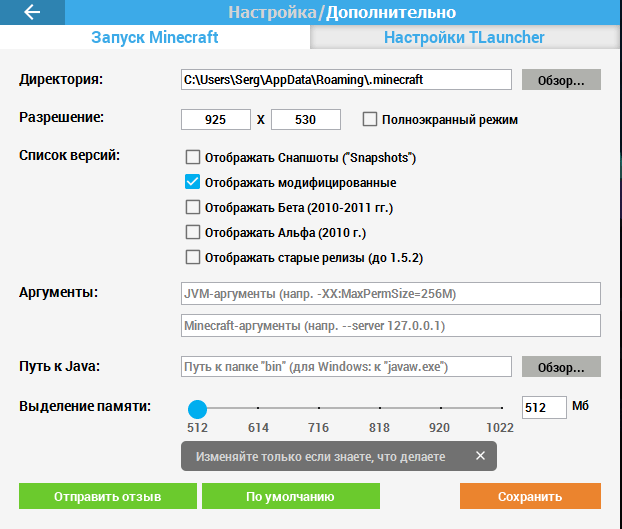Set memory slider to 818 tick
The height and width of the screenshot is (529, 622).
(380, 408)
